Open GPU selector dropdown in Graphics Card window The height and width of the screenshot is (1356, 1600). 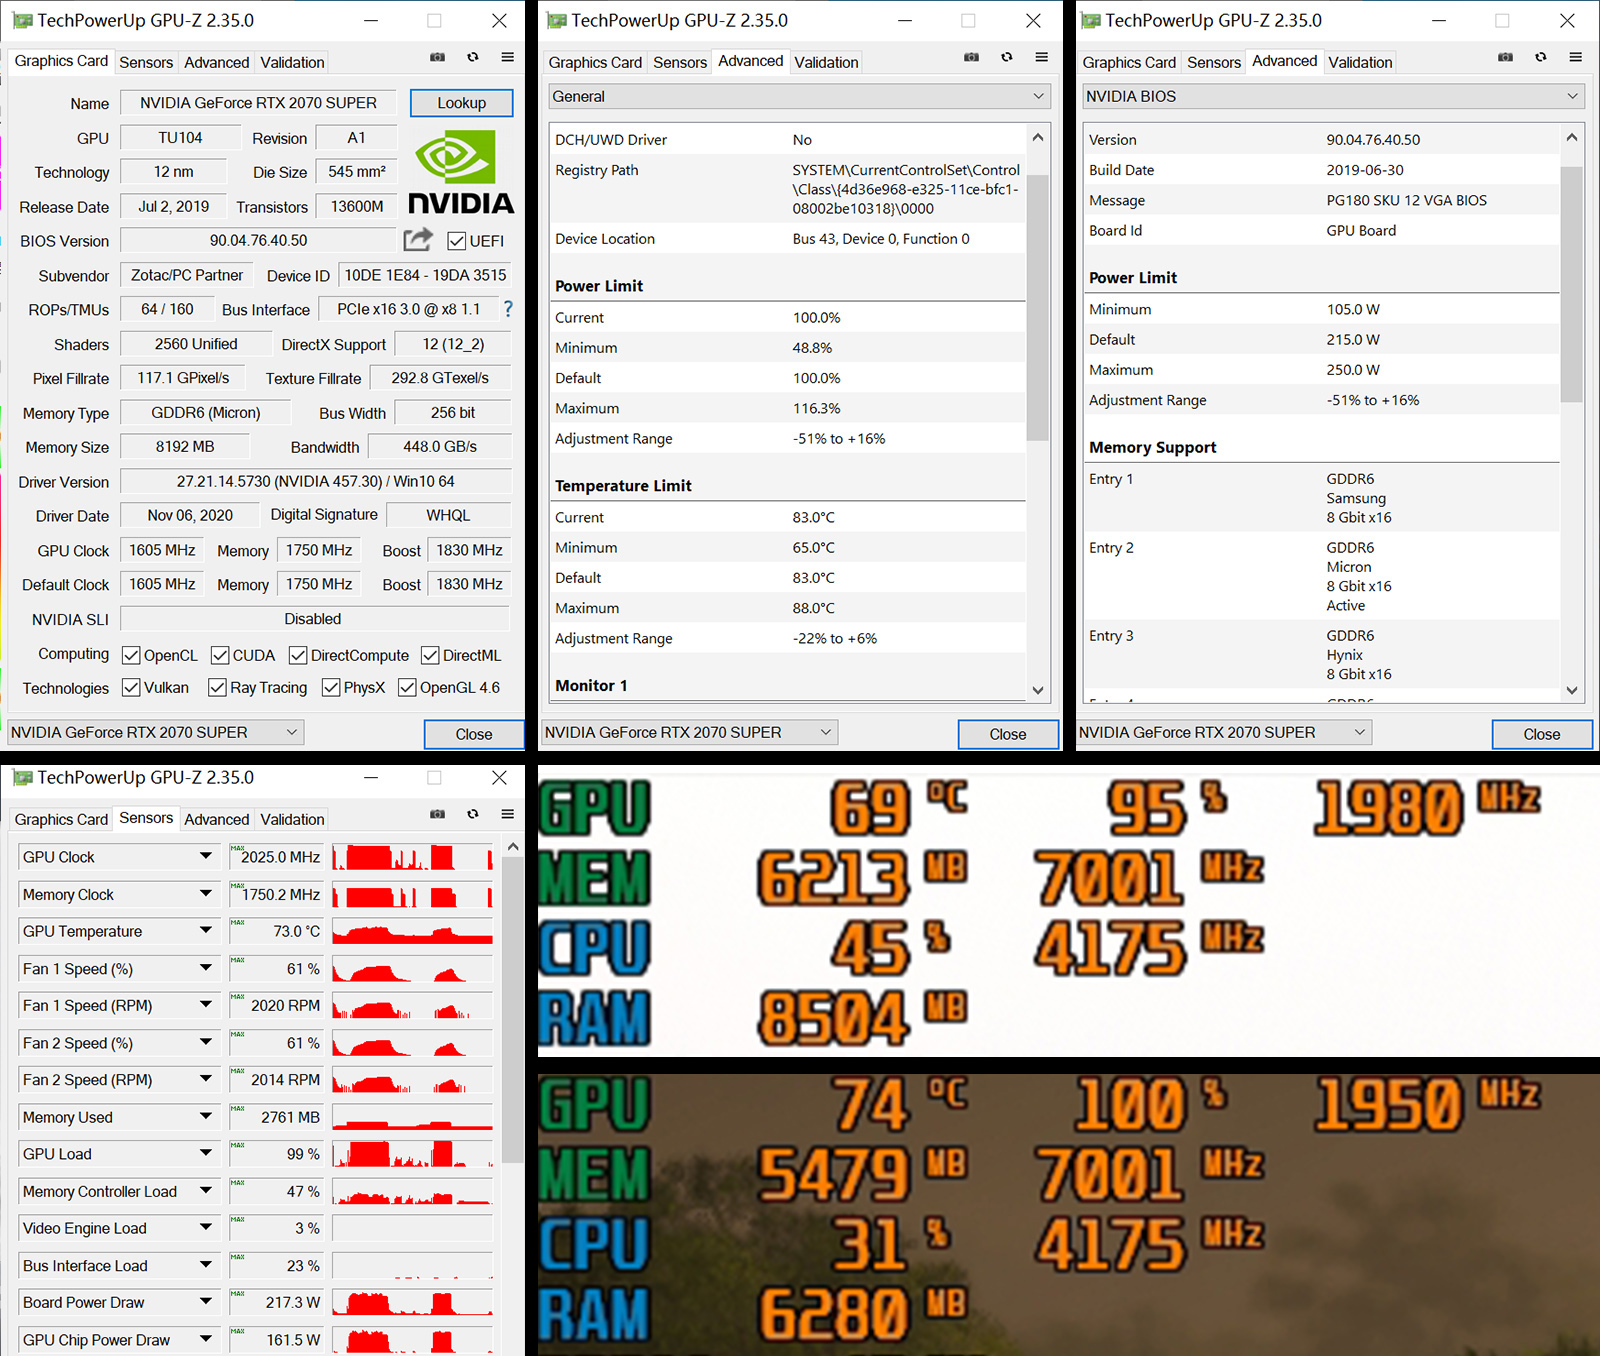tap(155, 733)
